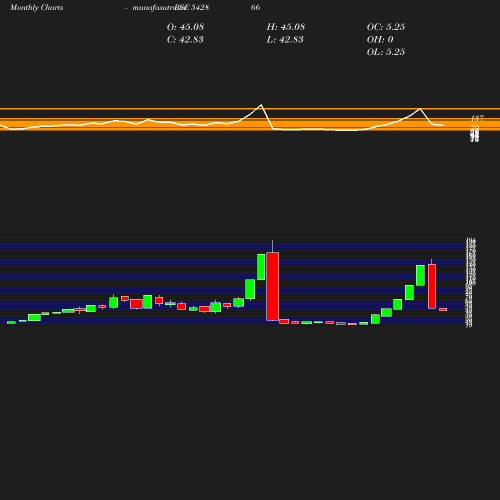Click the "OC: 5.25" reading
The height and width of the screenshot is (500, 500).
pyautogui.click(x=386, y=27)
